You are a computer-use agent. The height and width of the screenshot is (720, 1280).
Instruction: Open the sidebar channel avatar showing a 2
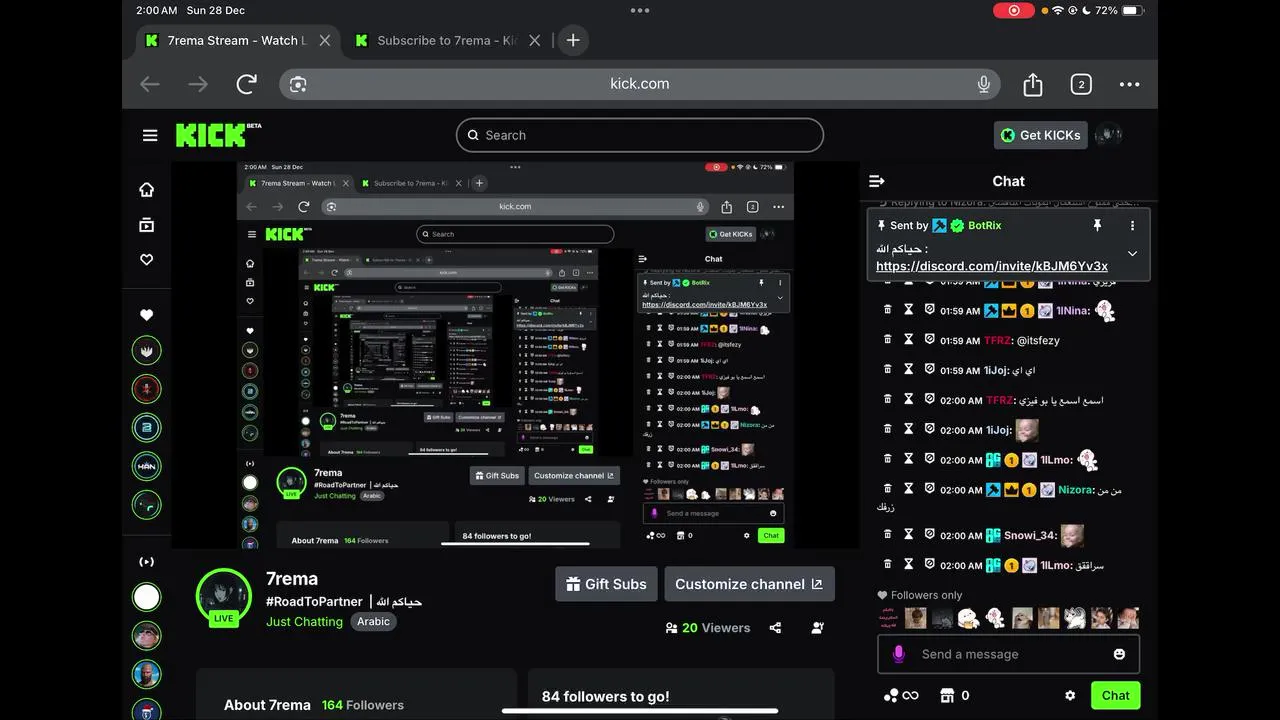147,427
